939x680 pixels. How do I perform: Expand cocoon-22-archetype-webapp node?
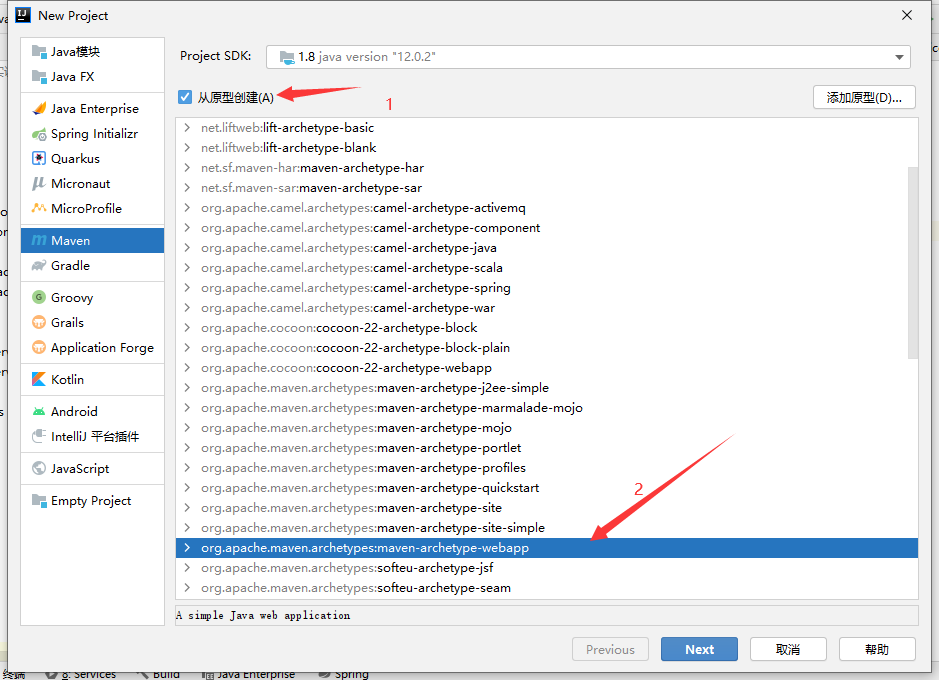click(x=187, y=368)
